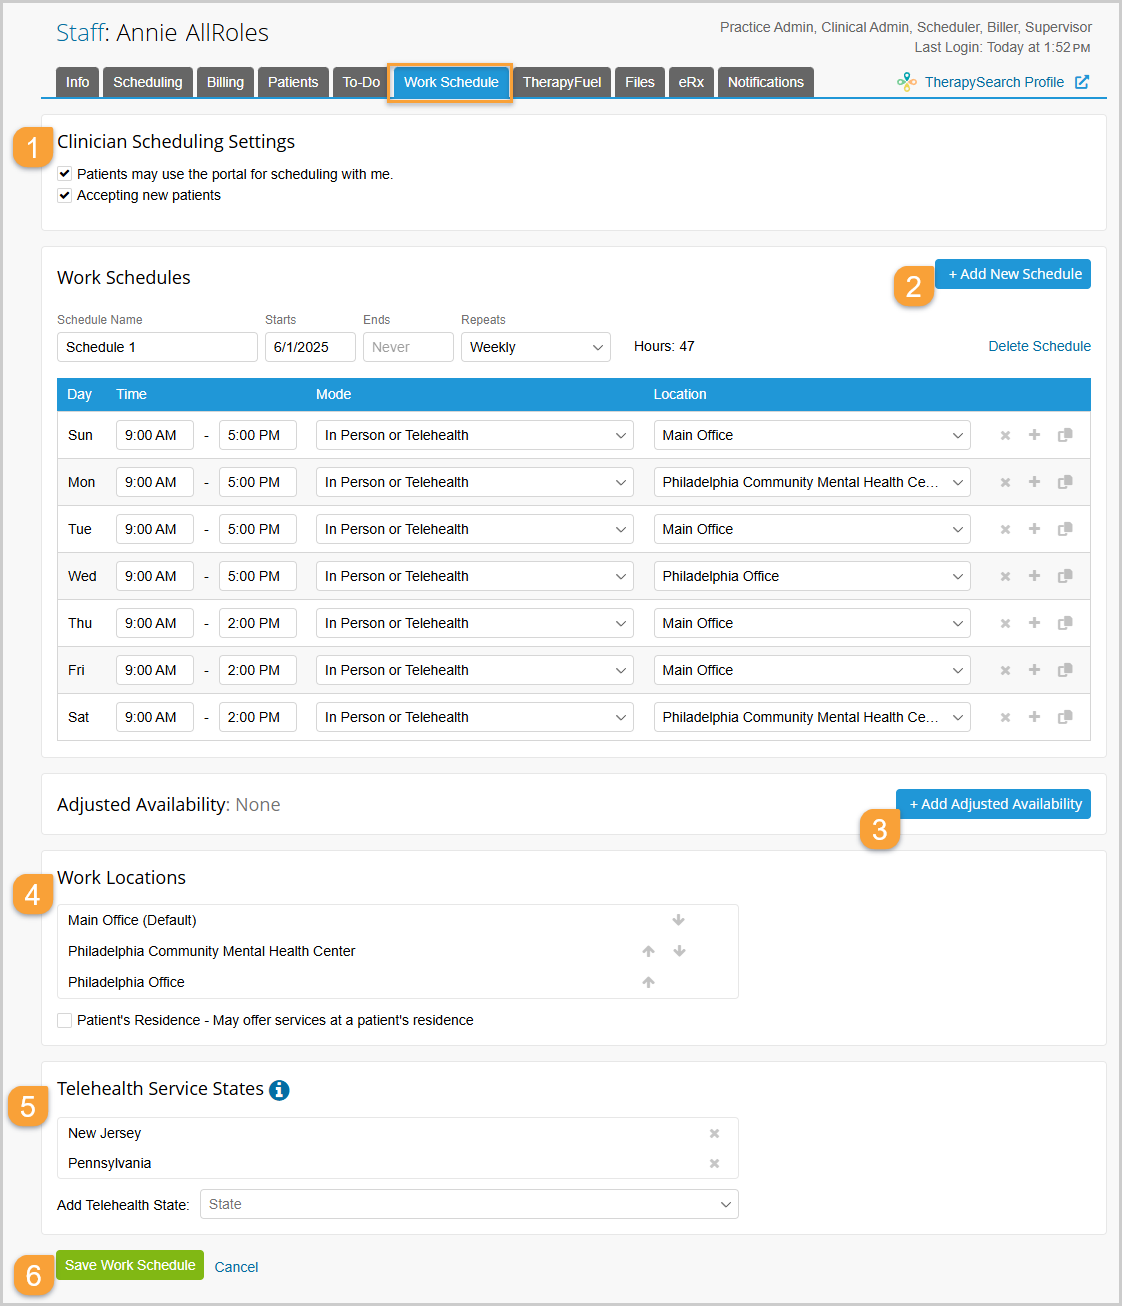1122x1306 pixels.
Task: Move Philadelphia Office location up
Action: click(x=648, y=982)
